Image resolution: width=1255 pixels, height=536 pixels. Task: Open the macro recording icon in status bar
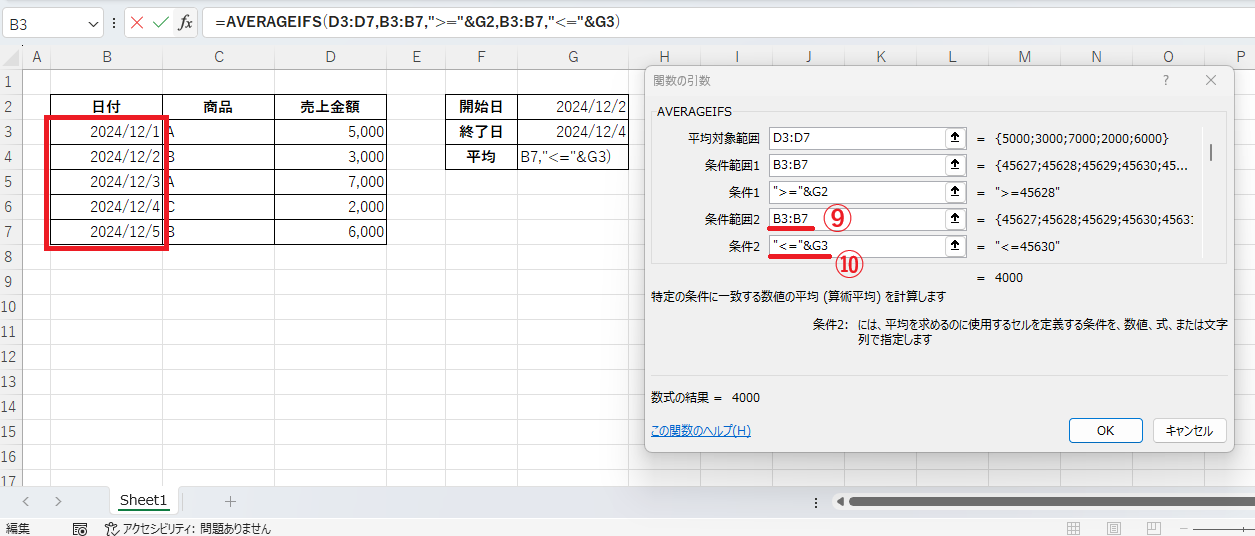[80, 528]
